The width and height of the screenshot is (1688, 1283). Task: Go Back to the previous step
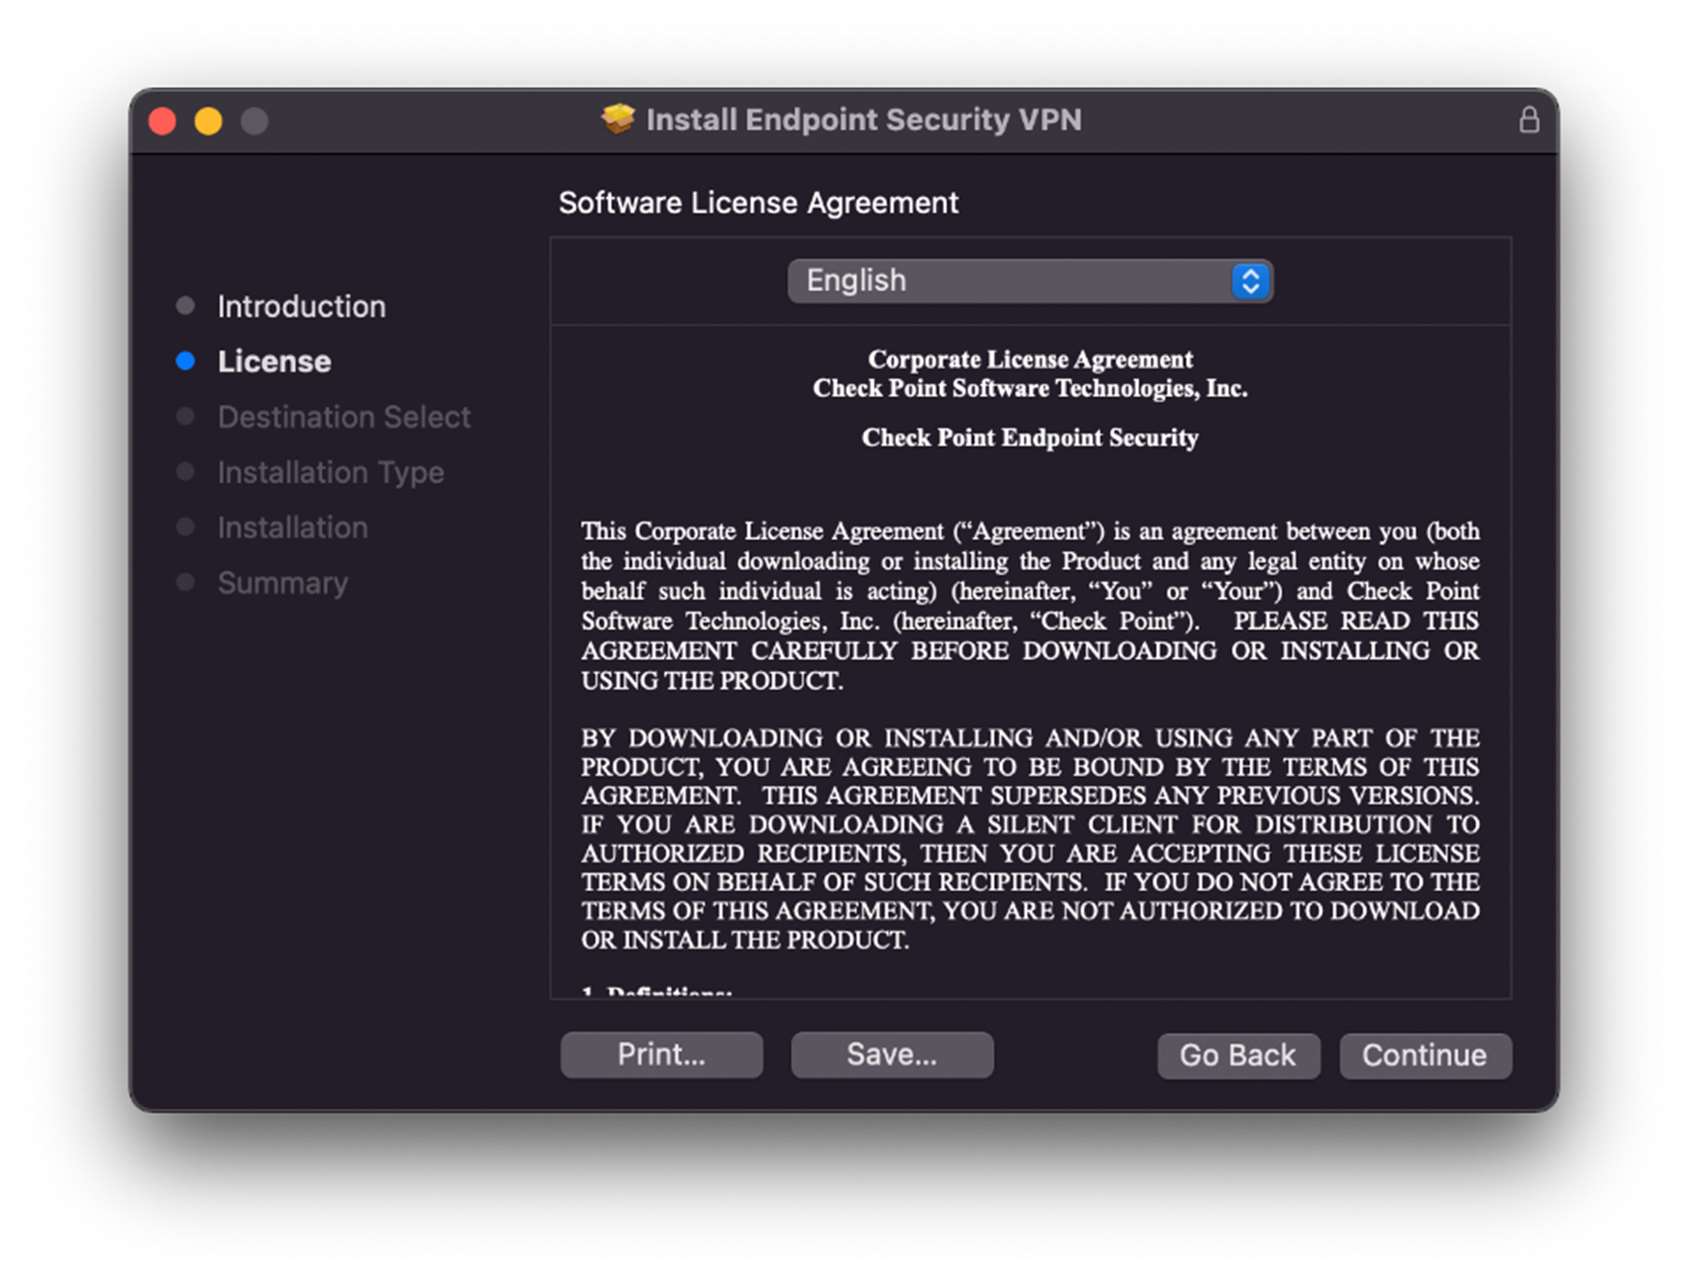1238,1056
